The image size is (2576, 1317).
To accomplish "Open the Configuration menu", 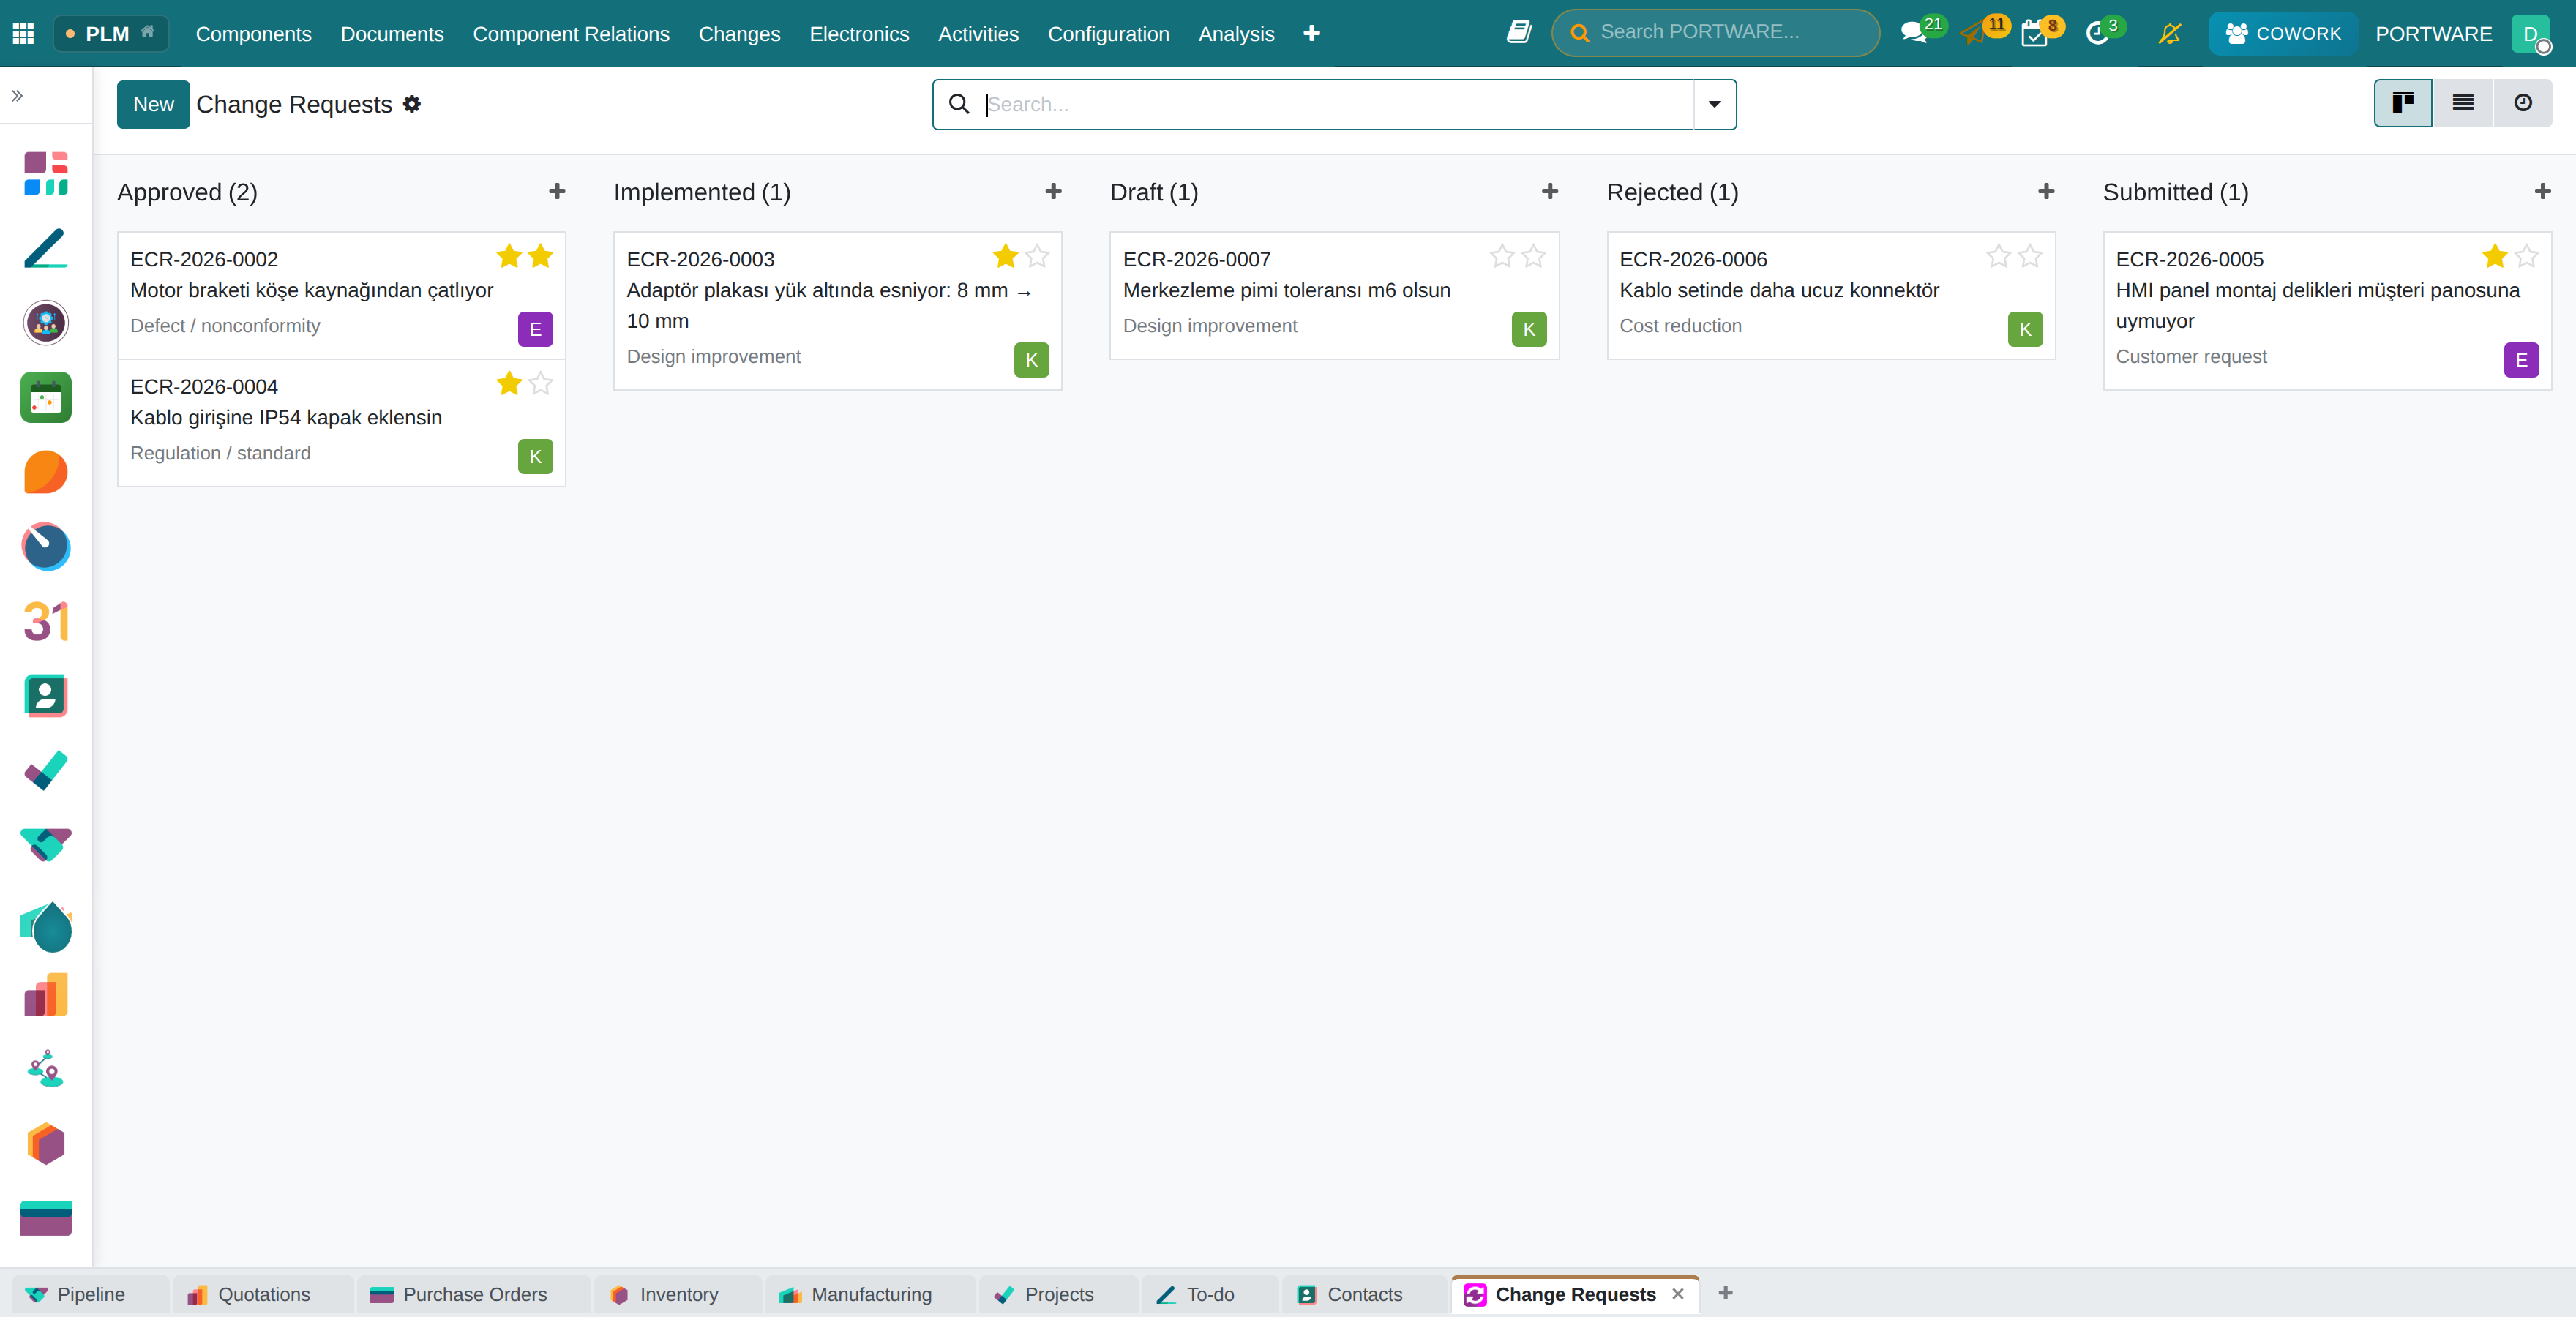I will coord(1108,34).
